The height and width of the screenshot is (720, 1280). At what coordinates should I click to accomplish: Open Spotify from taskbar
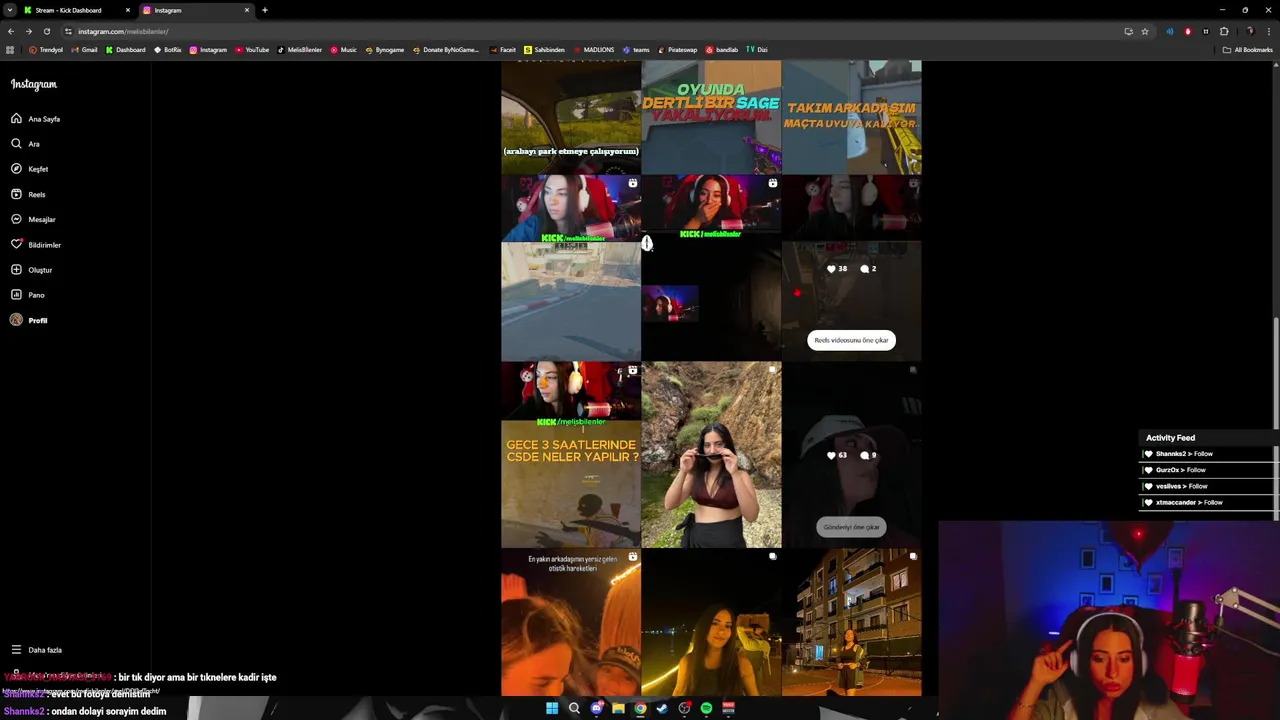point(706,708)
